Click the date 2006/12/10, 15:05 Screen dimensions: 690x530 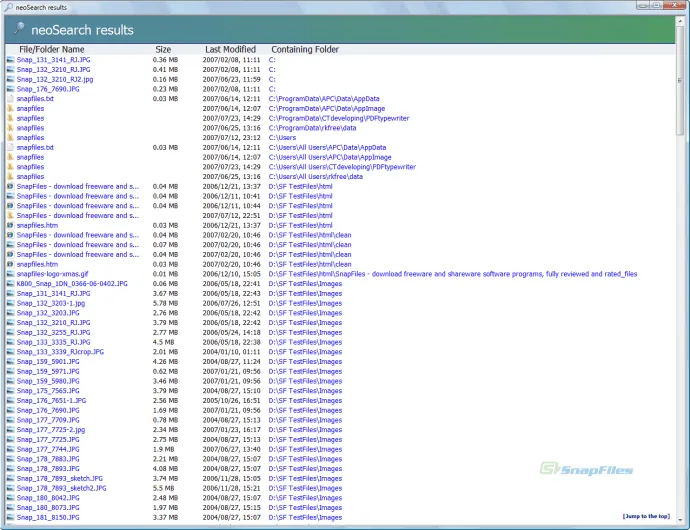pos(231,274)
